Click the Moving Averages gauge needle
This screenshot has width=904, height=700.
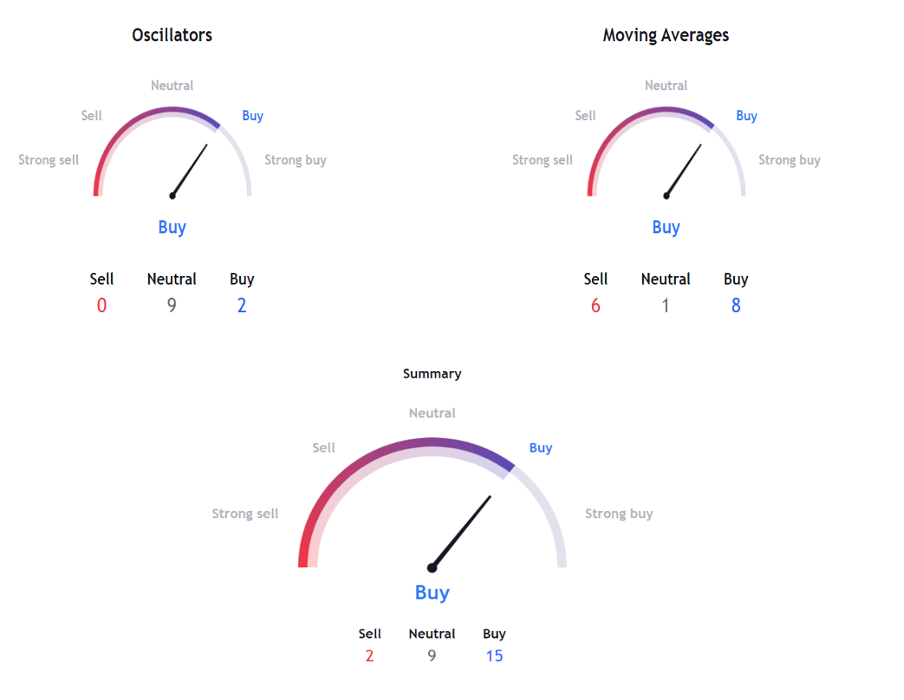(683, 171)
